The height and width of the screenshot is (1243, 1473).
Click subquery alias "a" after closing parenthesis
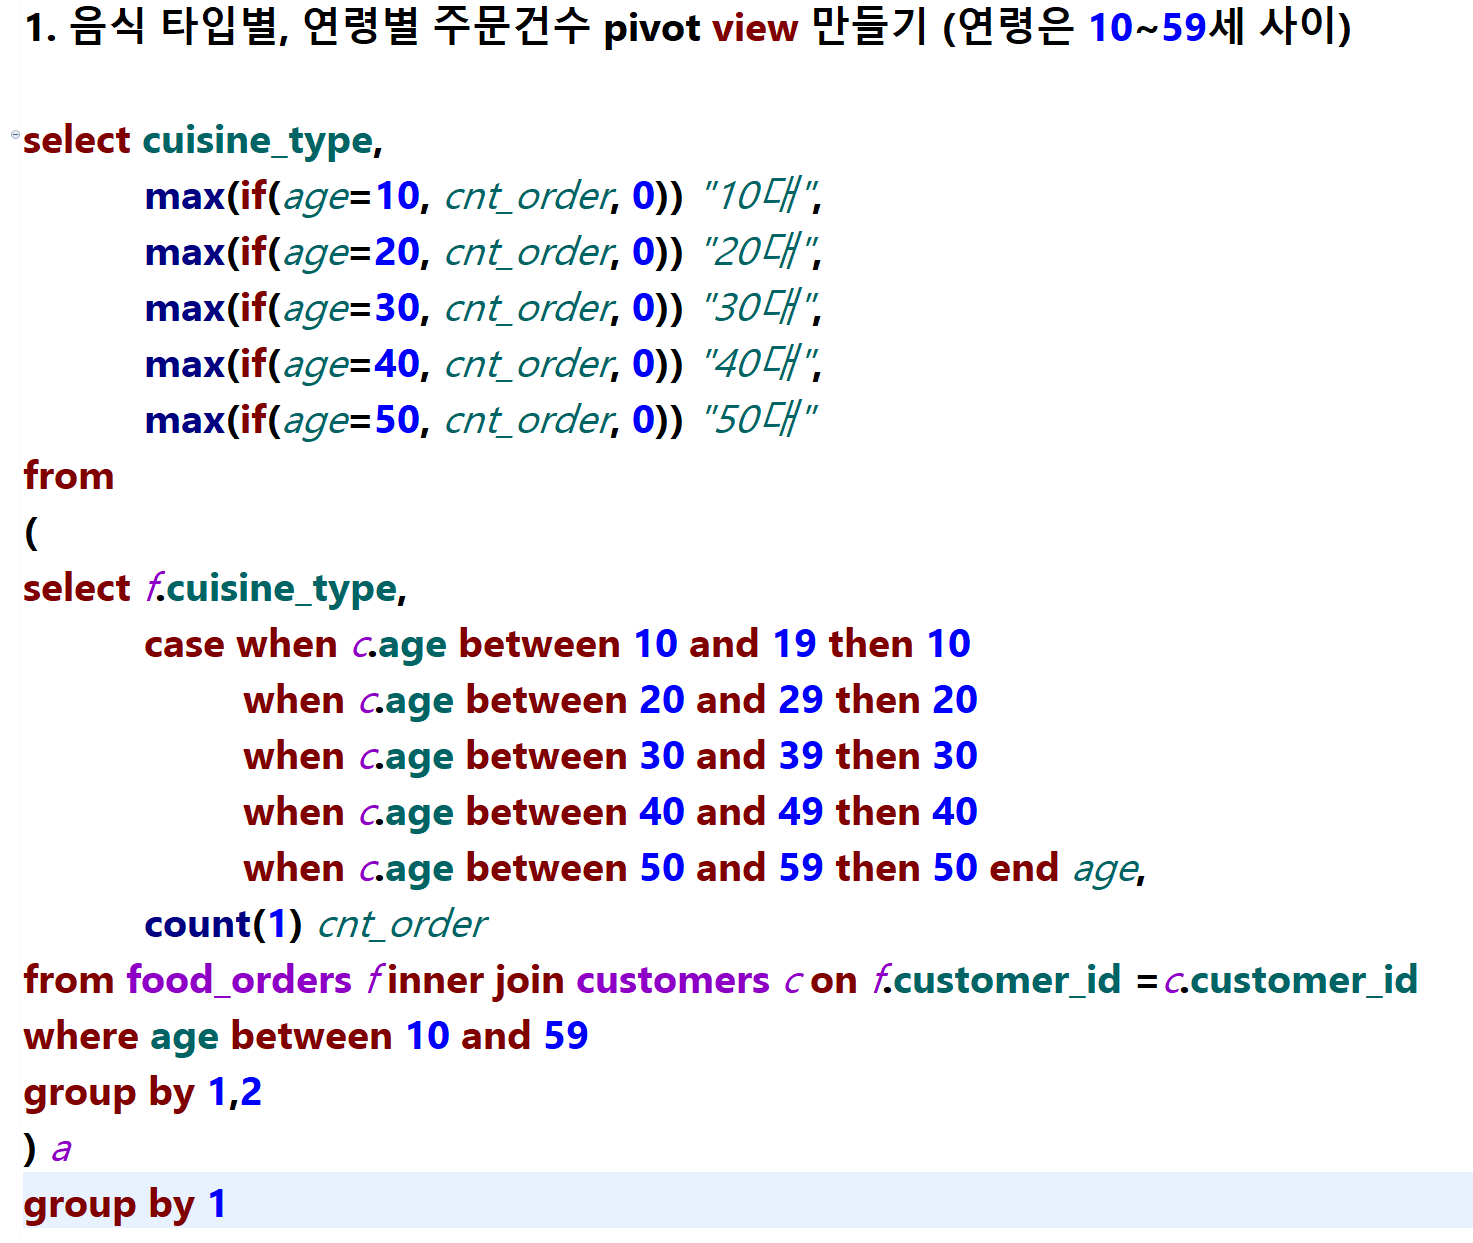pos(61,1149)
